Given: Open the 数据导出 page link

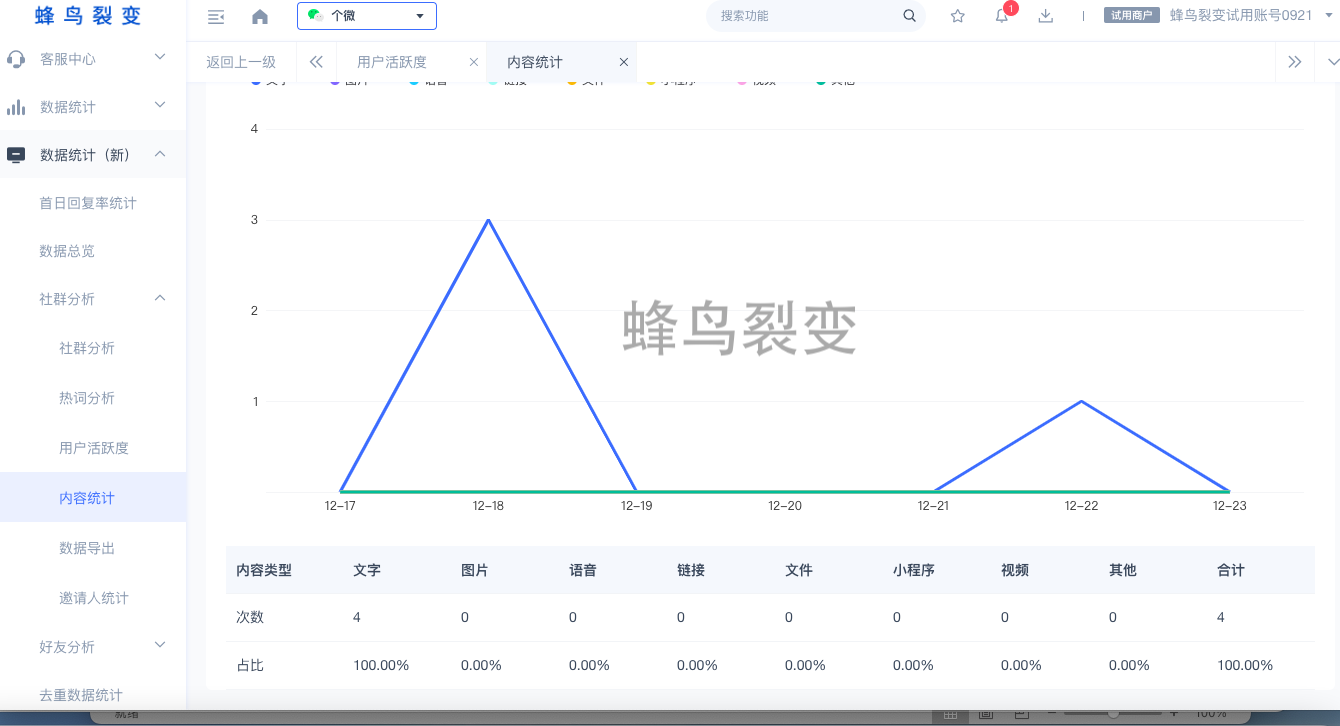Looking at the screenshot, I should (x=87, y=548).
